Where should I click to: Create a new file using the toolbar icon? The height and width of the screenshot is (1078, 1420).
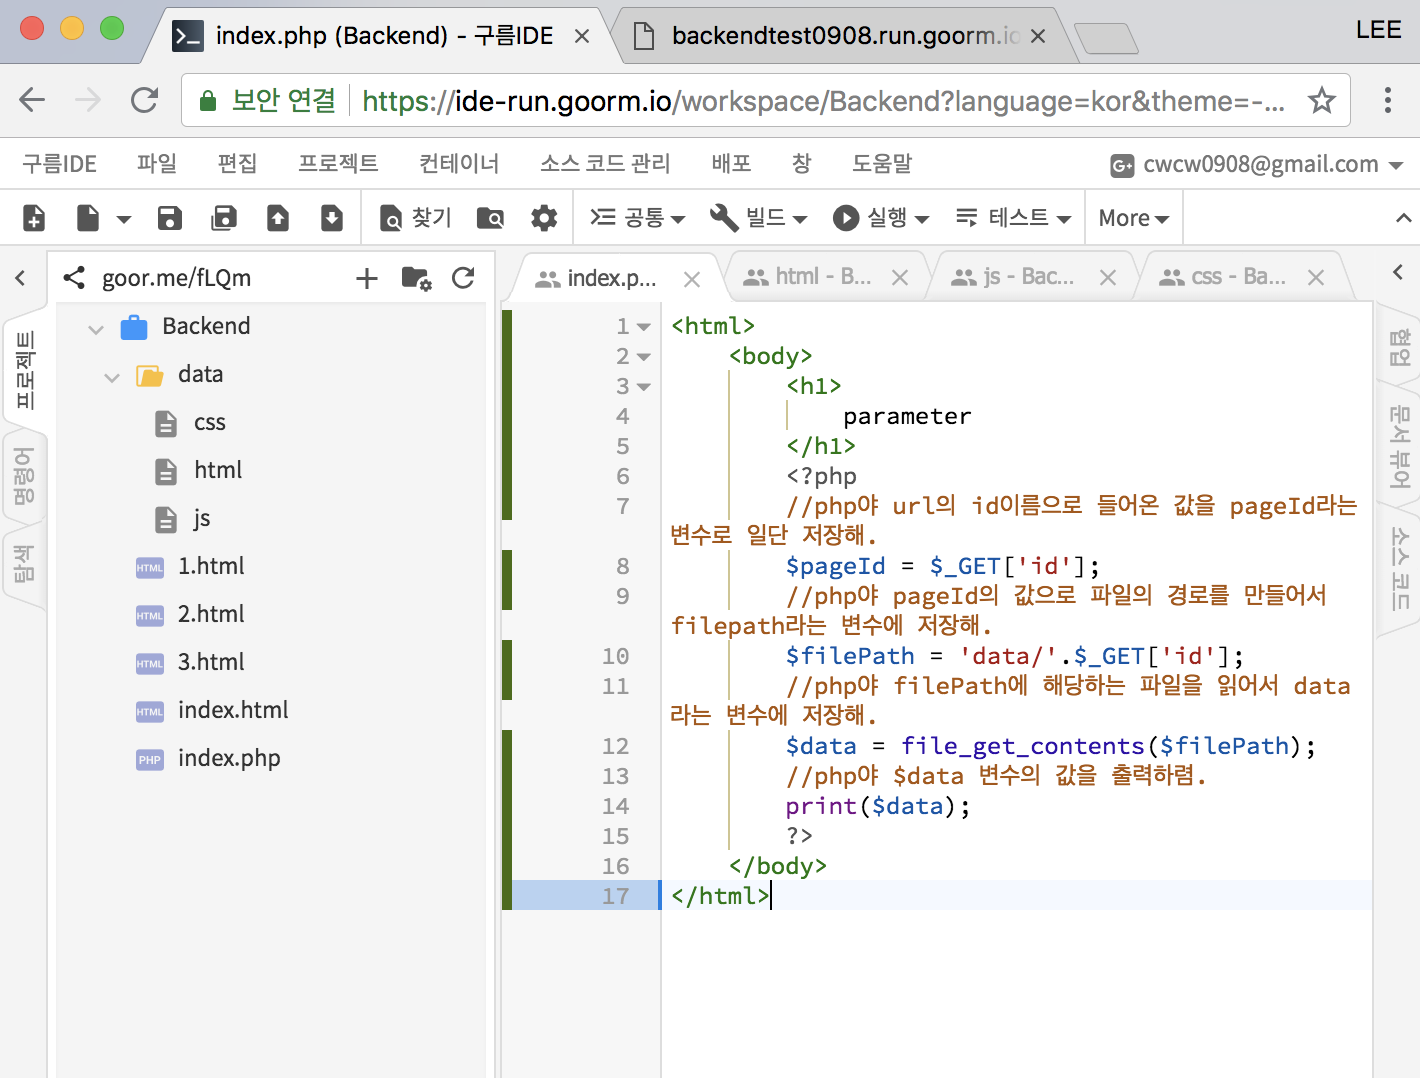(x=33, y=217)
